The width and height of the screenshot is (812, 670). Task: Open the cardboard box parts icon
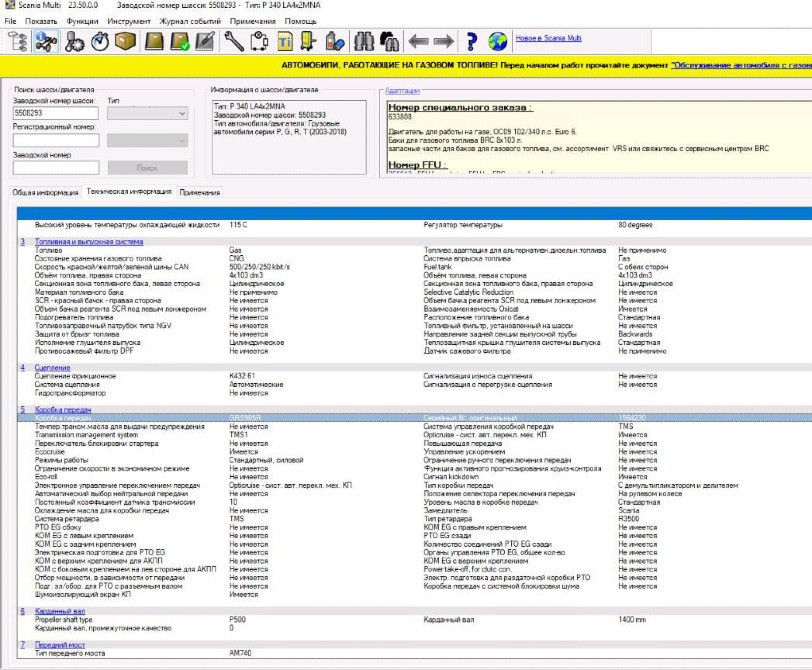126,41
